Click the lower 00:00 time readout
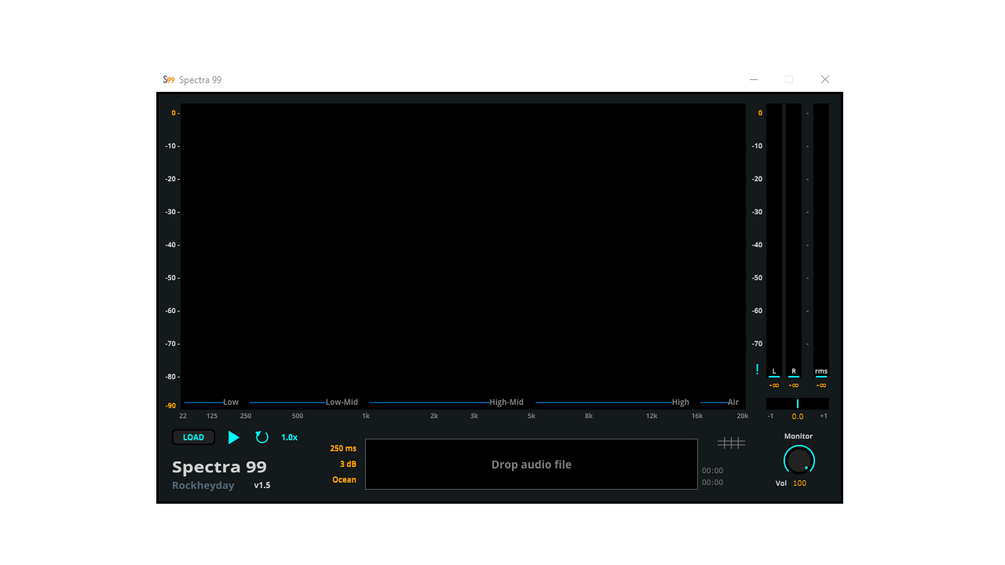Screen dimensions: 1005x565 [712, 482]
